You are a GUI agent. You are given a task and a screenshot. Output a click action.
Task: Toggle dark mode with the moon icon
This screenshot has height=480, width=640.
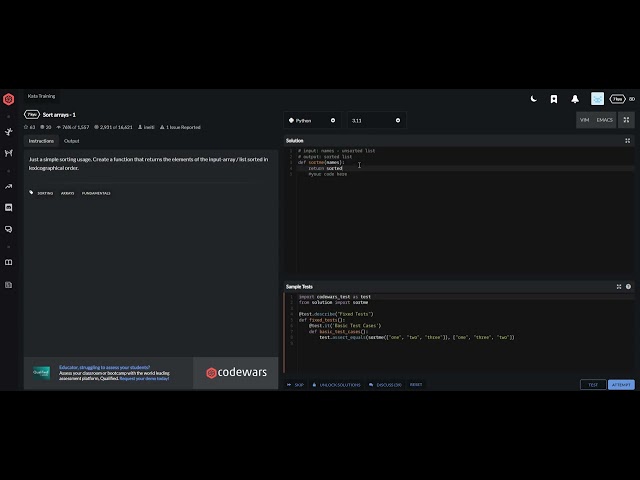click(x=533, y=99)
